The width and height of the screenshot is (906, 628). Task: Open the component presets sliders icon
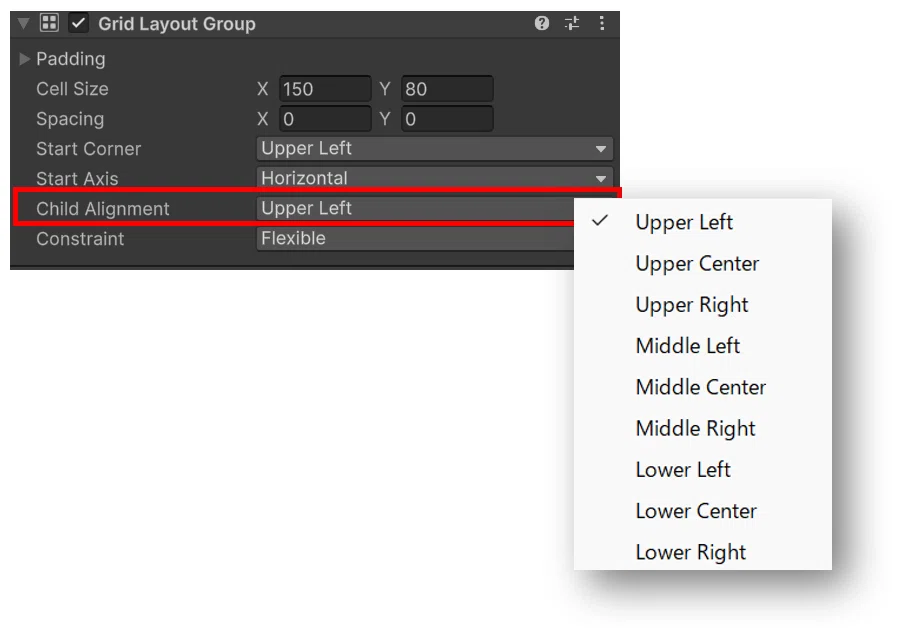click(x=571, y=23)
